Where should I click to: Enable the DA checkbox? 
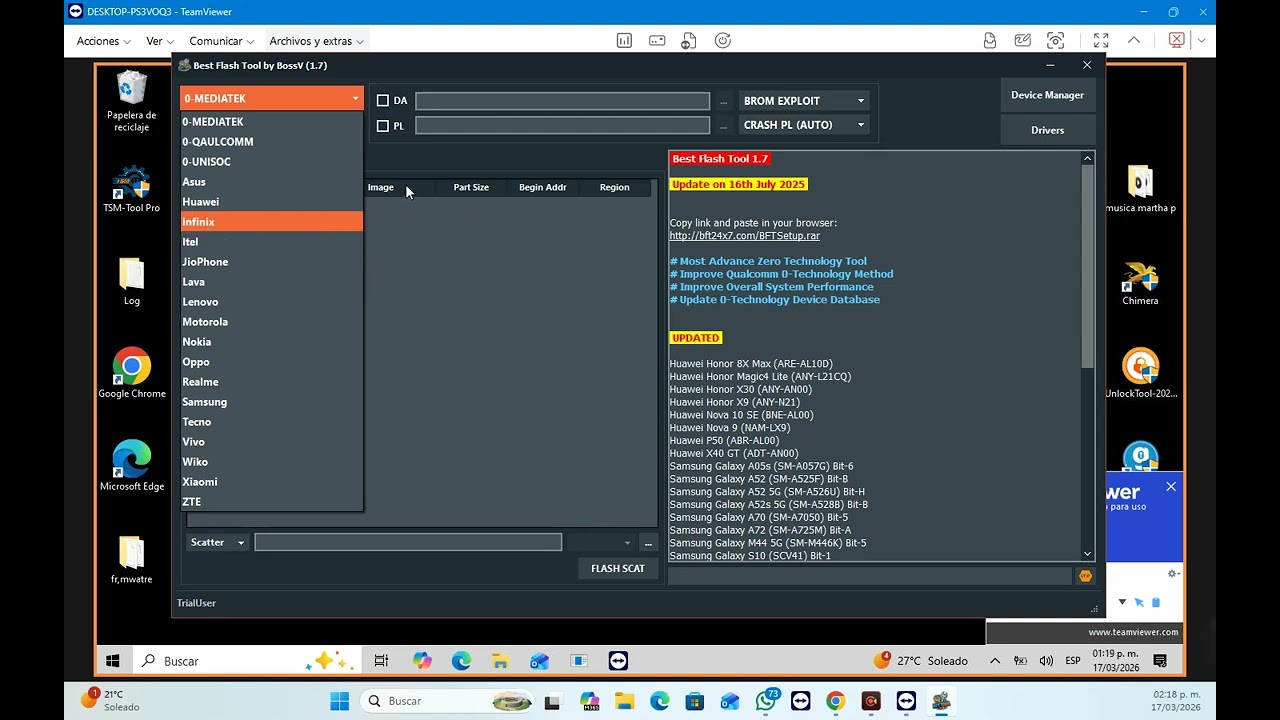382,101
